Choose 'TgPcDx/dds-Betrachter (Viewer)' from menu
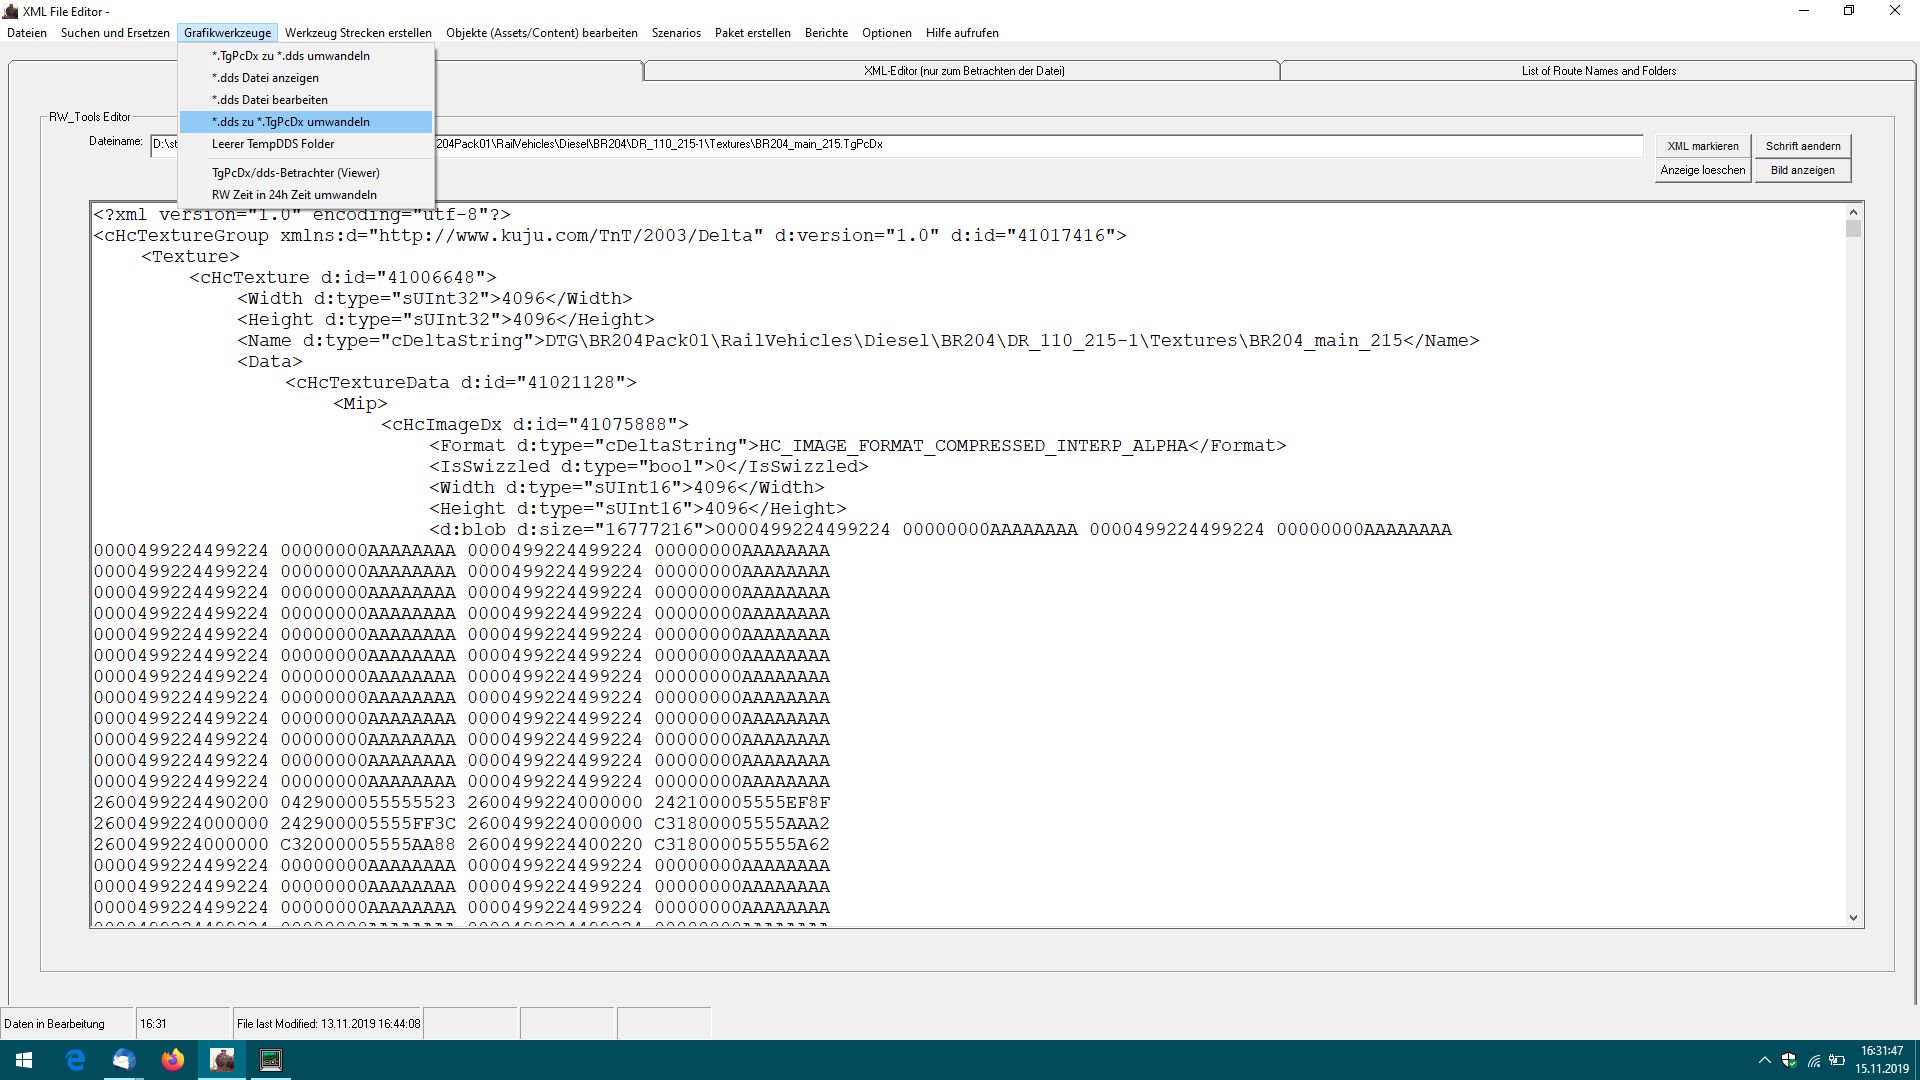 pos(296,173)
